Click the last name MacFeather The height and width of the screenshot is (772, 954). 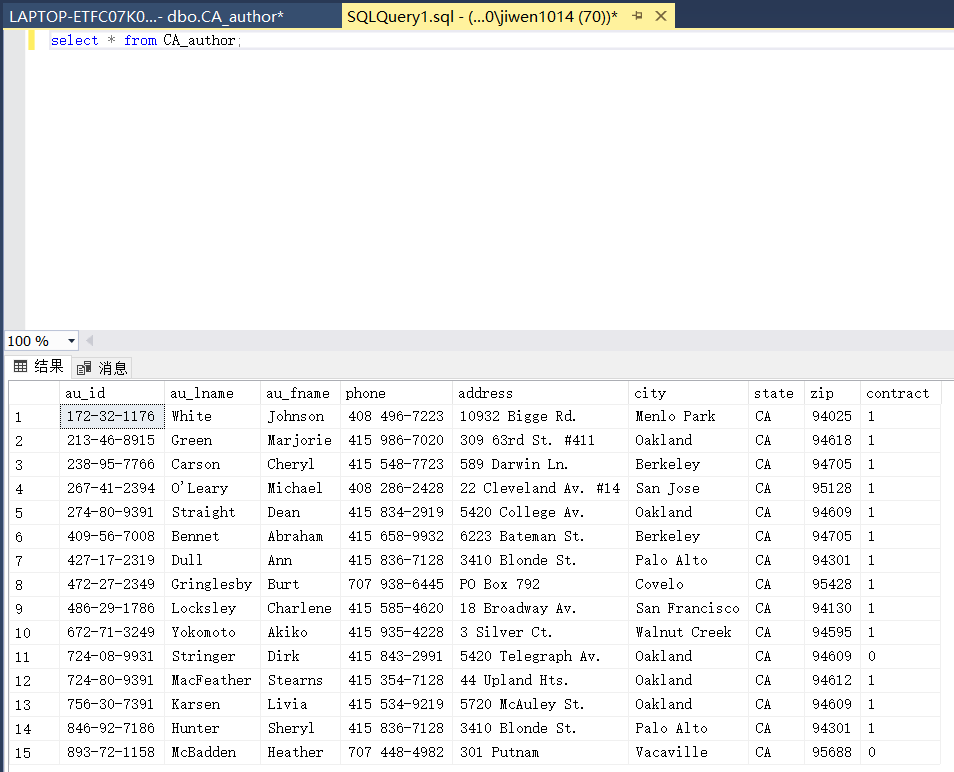pyautogui.click(x=211, y=680)
